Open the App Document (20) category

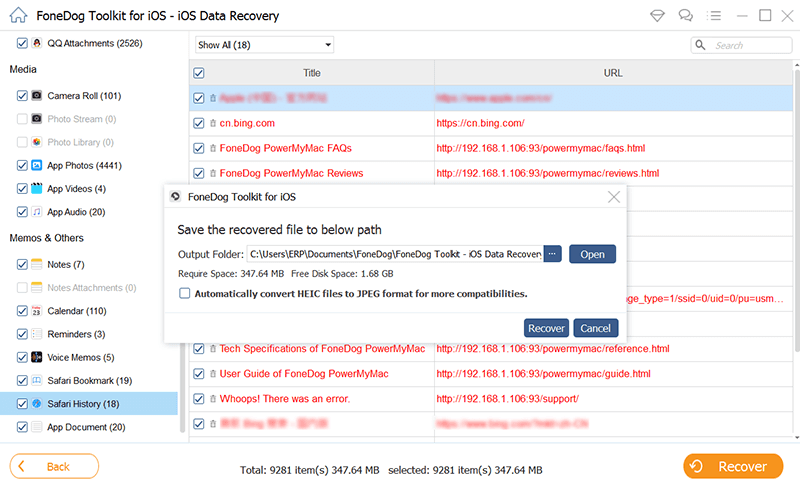click(x=86, y=427)
